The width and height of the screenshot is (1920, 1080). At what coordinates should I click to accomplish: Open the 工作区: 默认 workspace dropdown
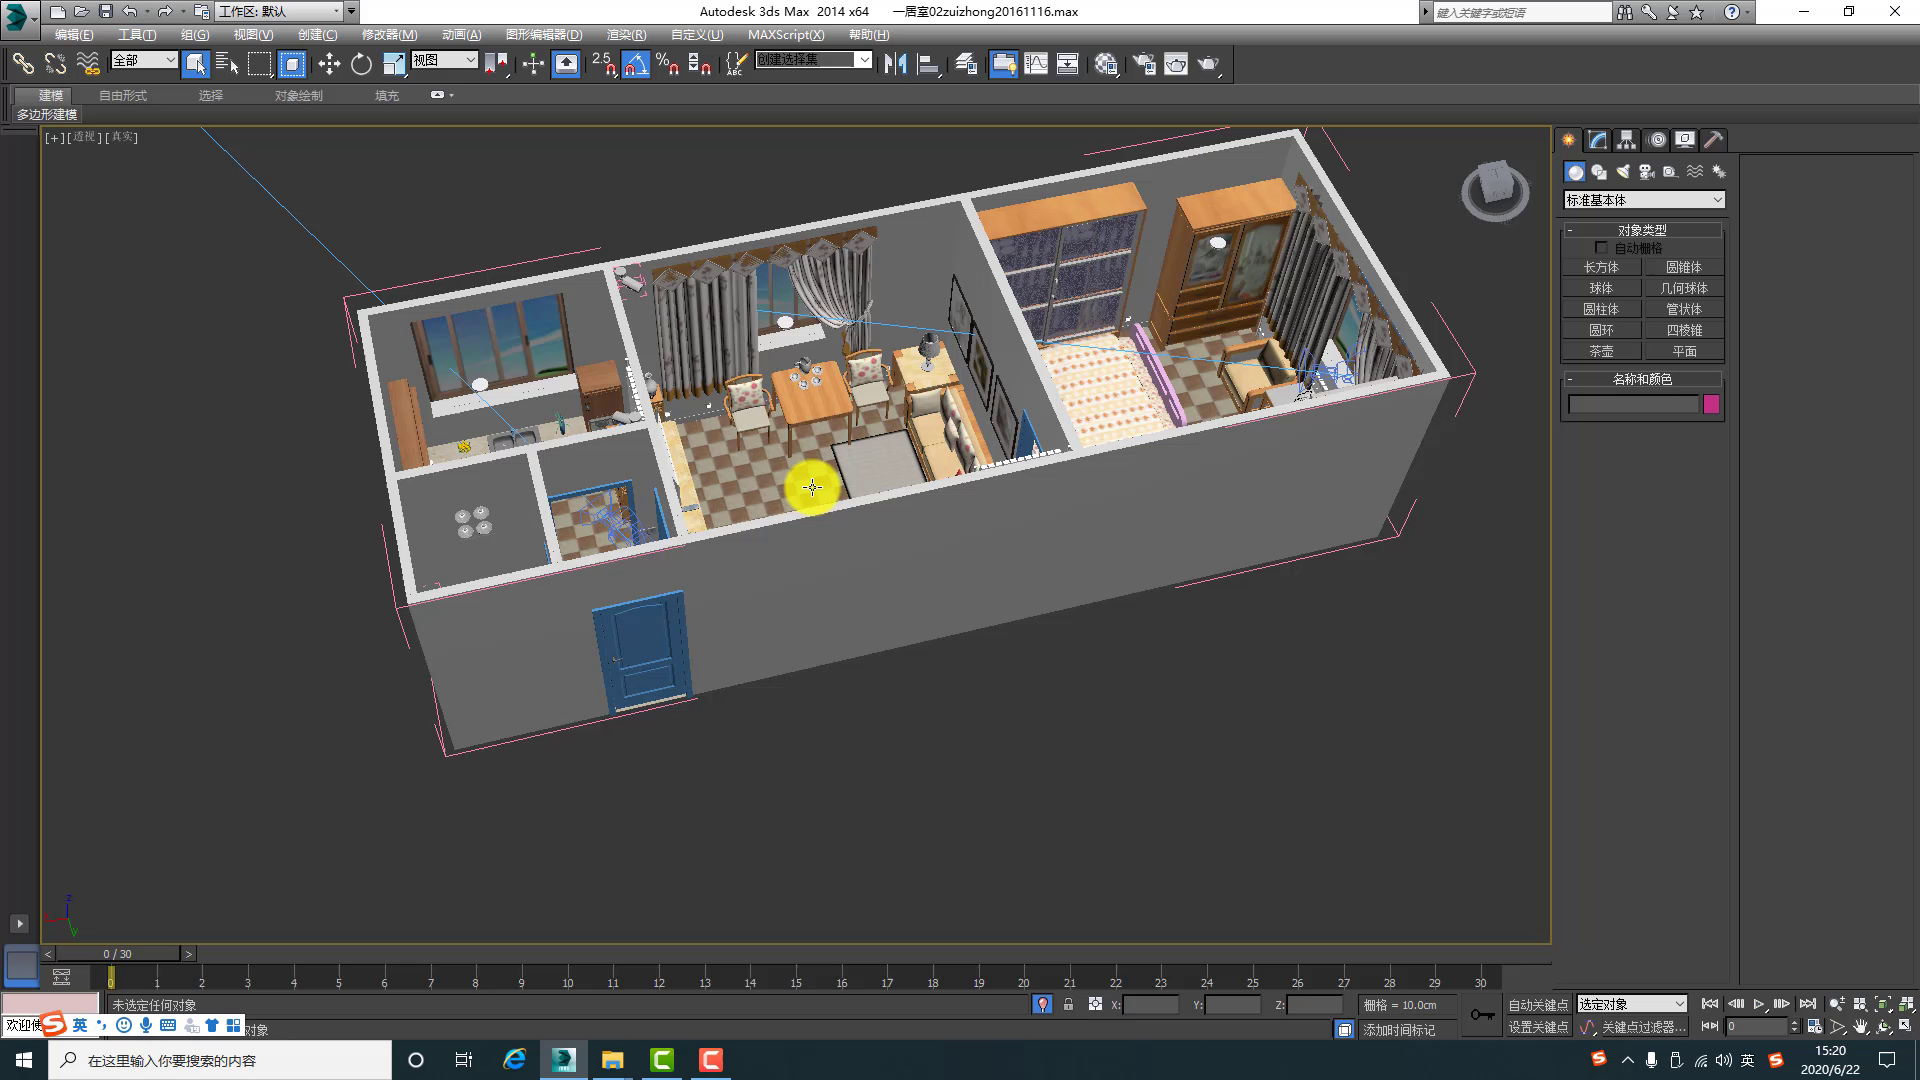point(279,12)
